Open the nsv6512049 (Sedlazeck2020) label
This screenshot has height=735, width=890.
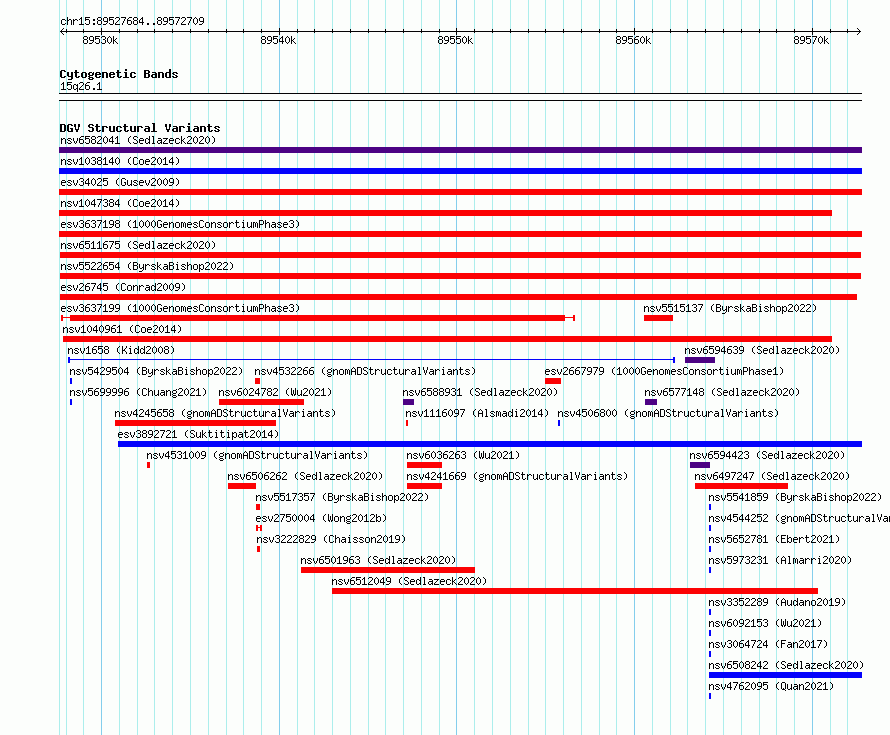(409, 581)
